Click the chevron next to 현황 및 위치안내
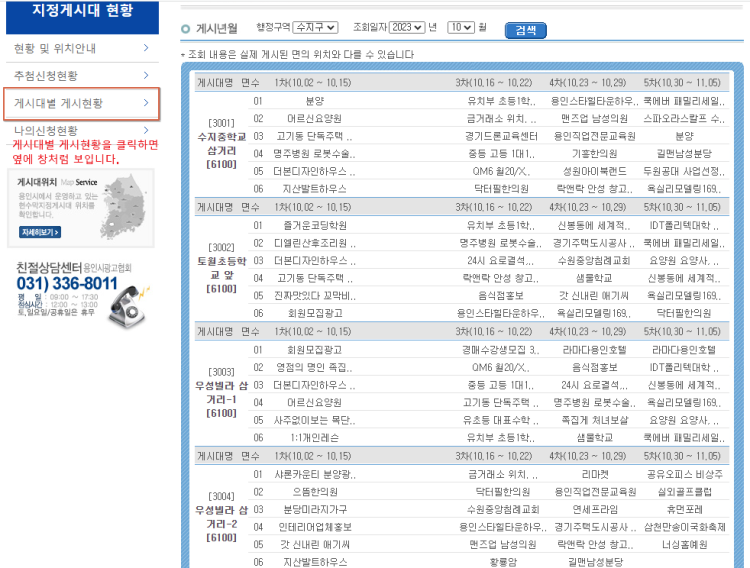This screenshot has width=750, height=568. 146,47
